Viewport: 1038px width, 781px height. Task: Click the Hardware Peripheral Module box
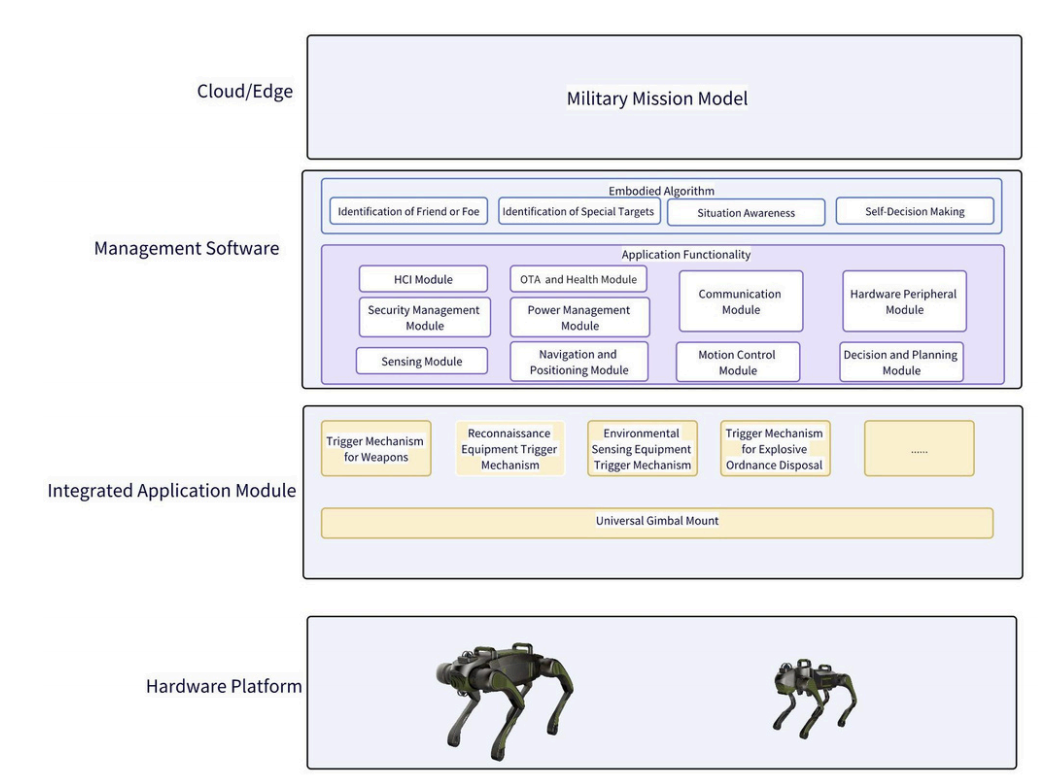pos(904,301)
